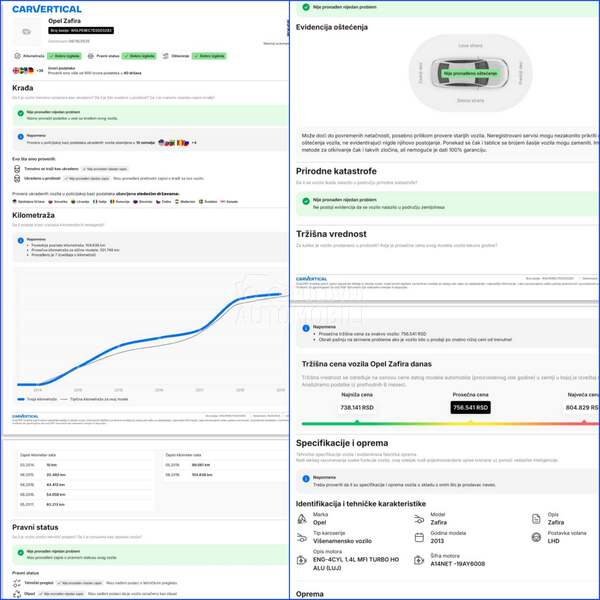
Task: Click the Prirodne katastrofe heading
Action: click(x=336, y=171)
